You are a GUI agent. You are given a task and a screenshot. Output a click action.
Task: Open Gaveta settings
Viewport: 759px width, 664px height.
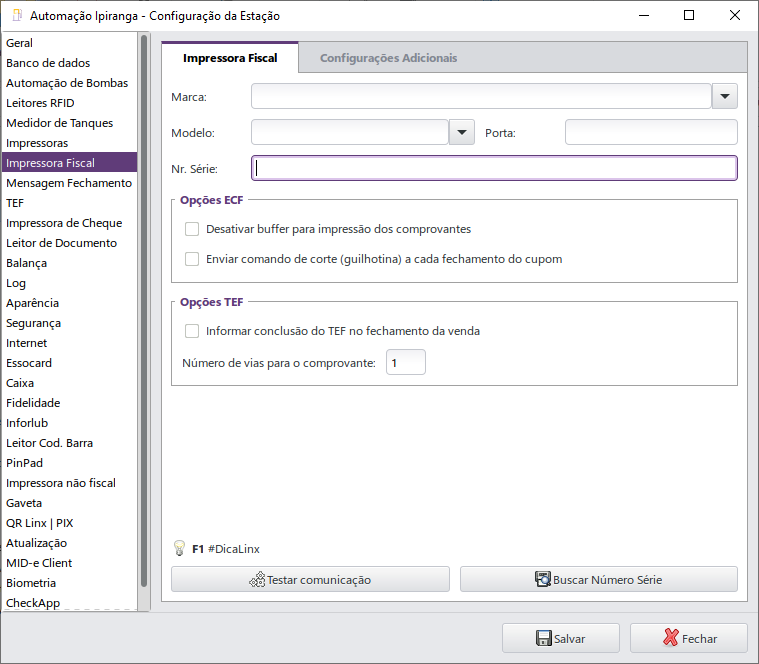pos(69,503)
